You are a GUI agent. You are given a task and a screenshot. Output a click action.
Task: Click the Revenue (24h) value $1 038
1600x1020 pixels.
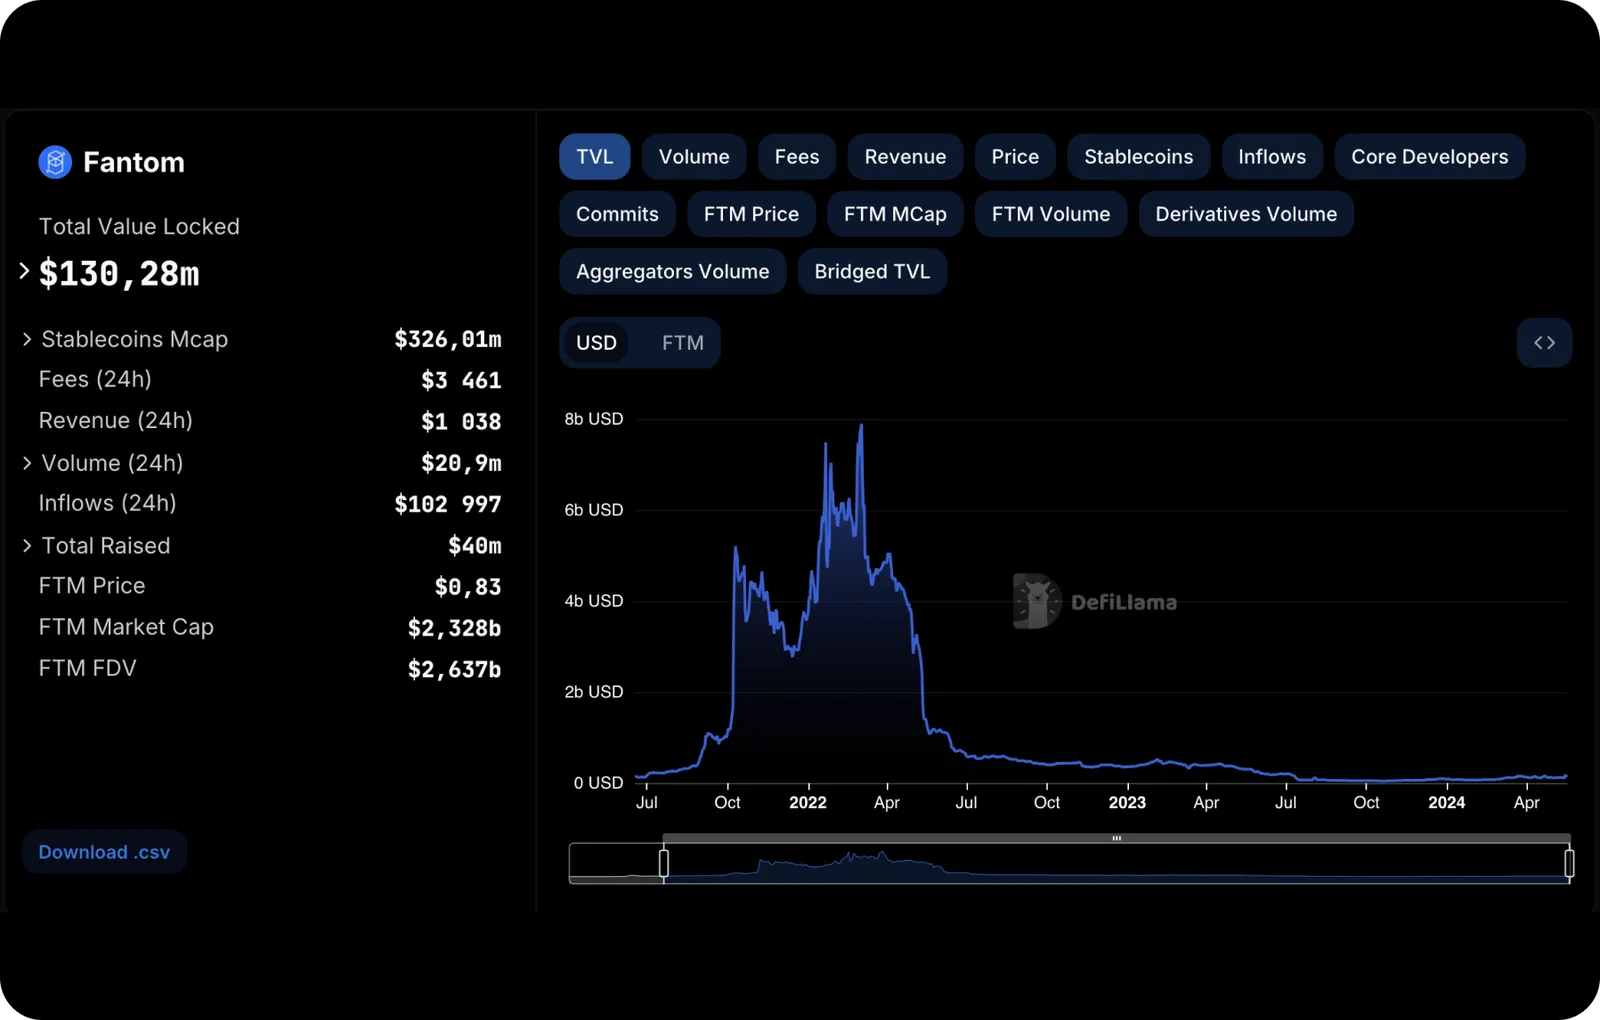tap(461, 422)
